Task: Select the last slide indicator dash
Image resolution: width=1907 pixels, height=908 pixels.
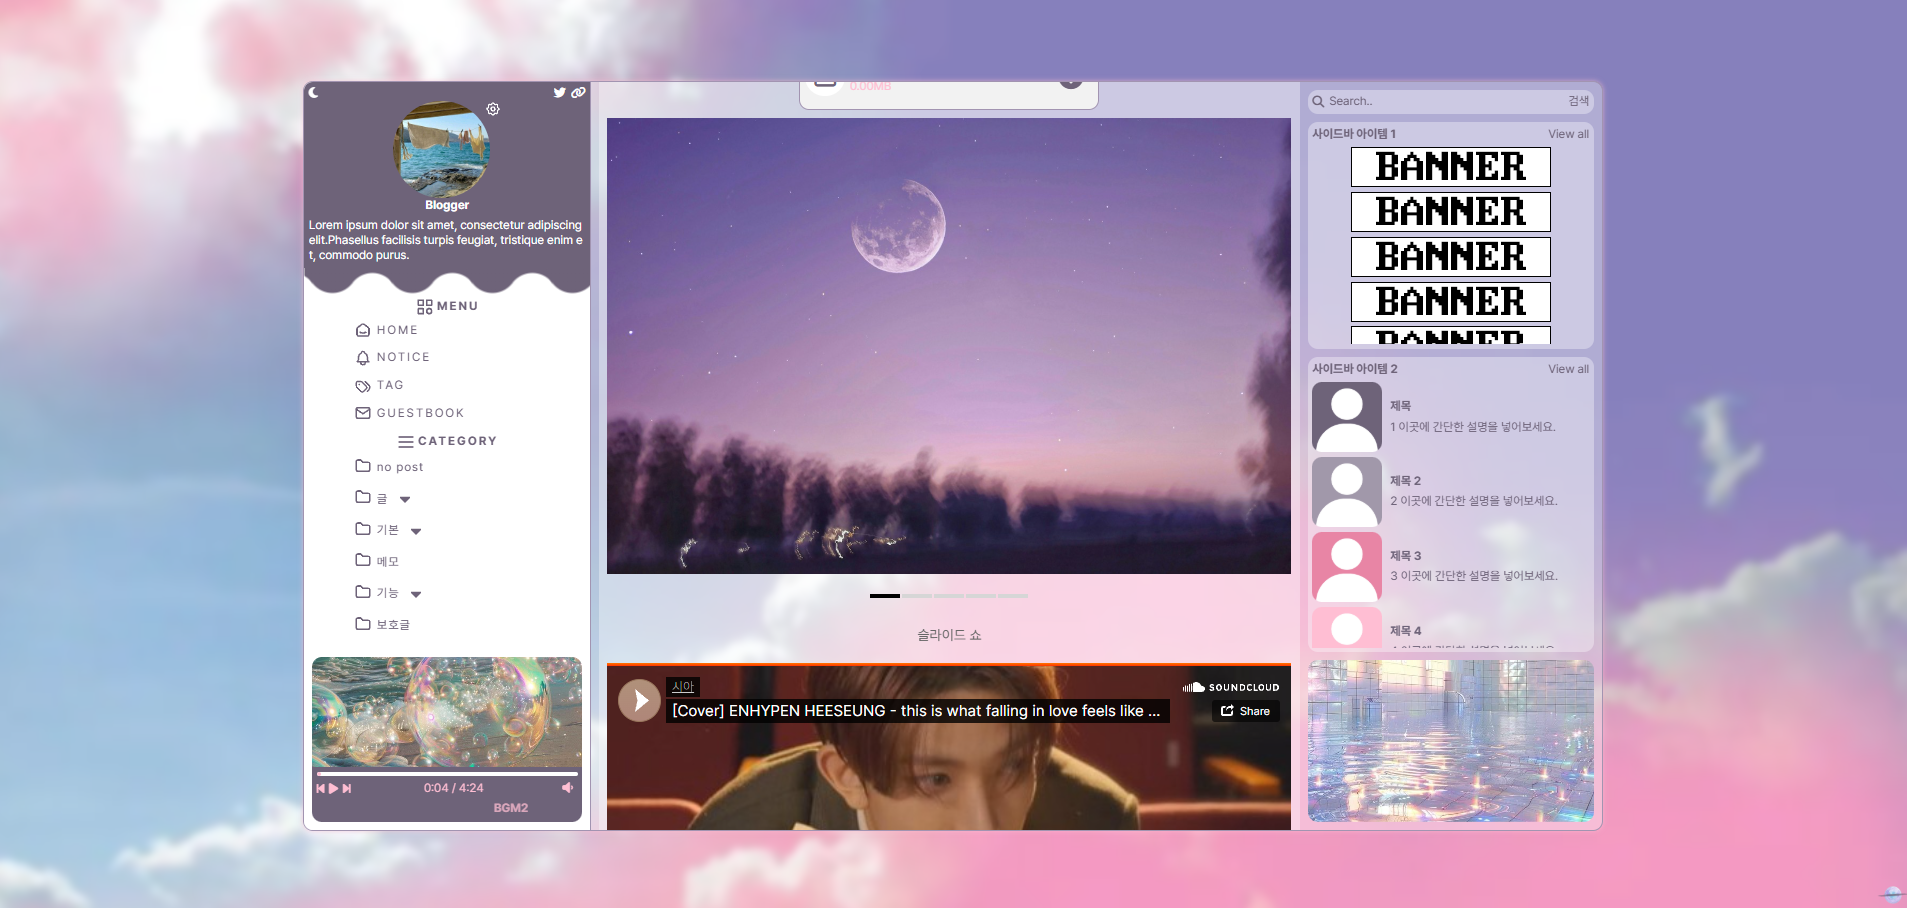Action: (x=1013, y=596)
